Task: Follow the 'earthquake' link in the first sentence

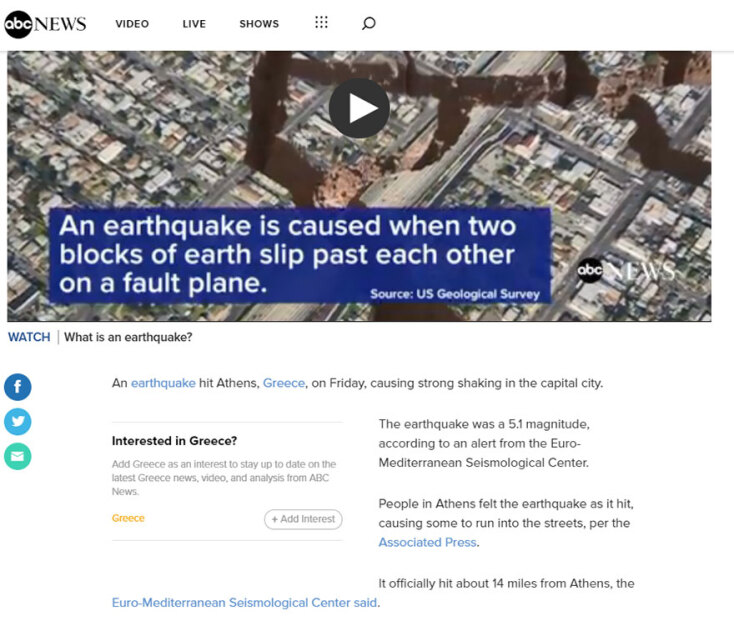Action: click(x=163, y=383)
